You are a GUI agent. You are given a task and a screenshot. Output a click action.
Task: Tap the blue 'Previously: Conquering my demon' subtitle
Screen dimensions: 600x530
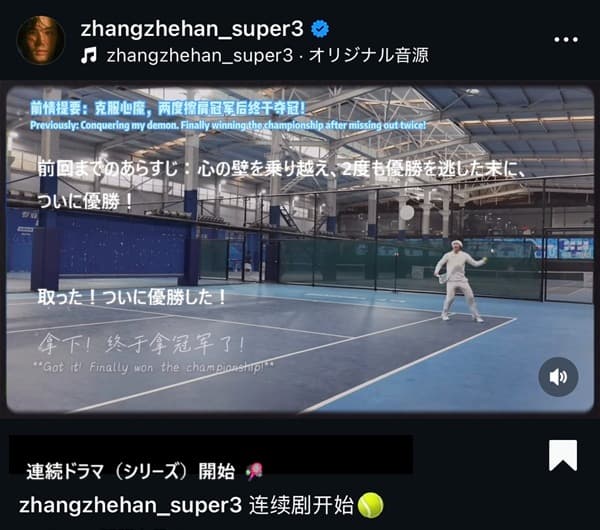[228, 125]
